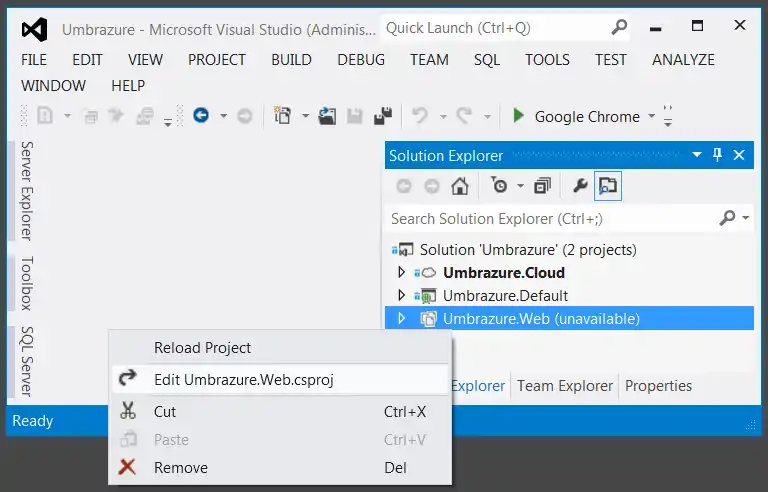Choose Edit Umbrazure.Web.csproj menu entry
This screenshot has width=768, height=492.
(280, 379)
